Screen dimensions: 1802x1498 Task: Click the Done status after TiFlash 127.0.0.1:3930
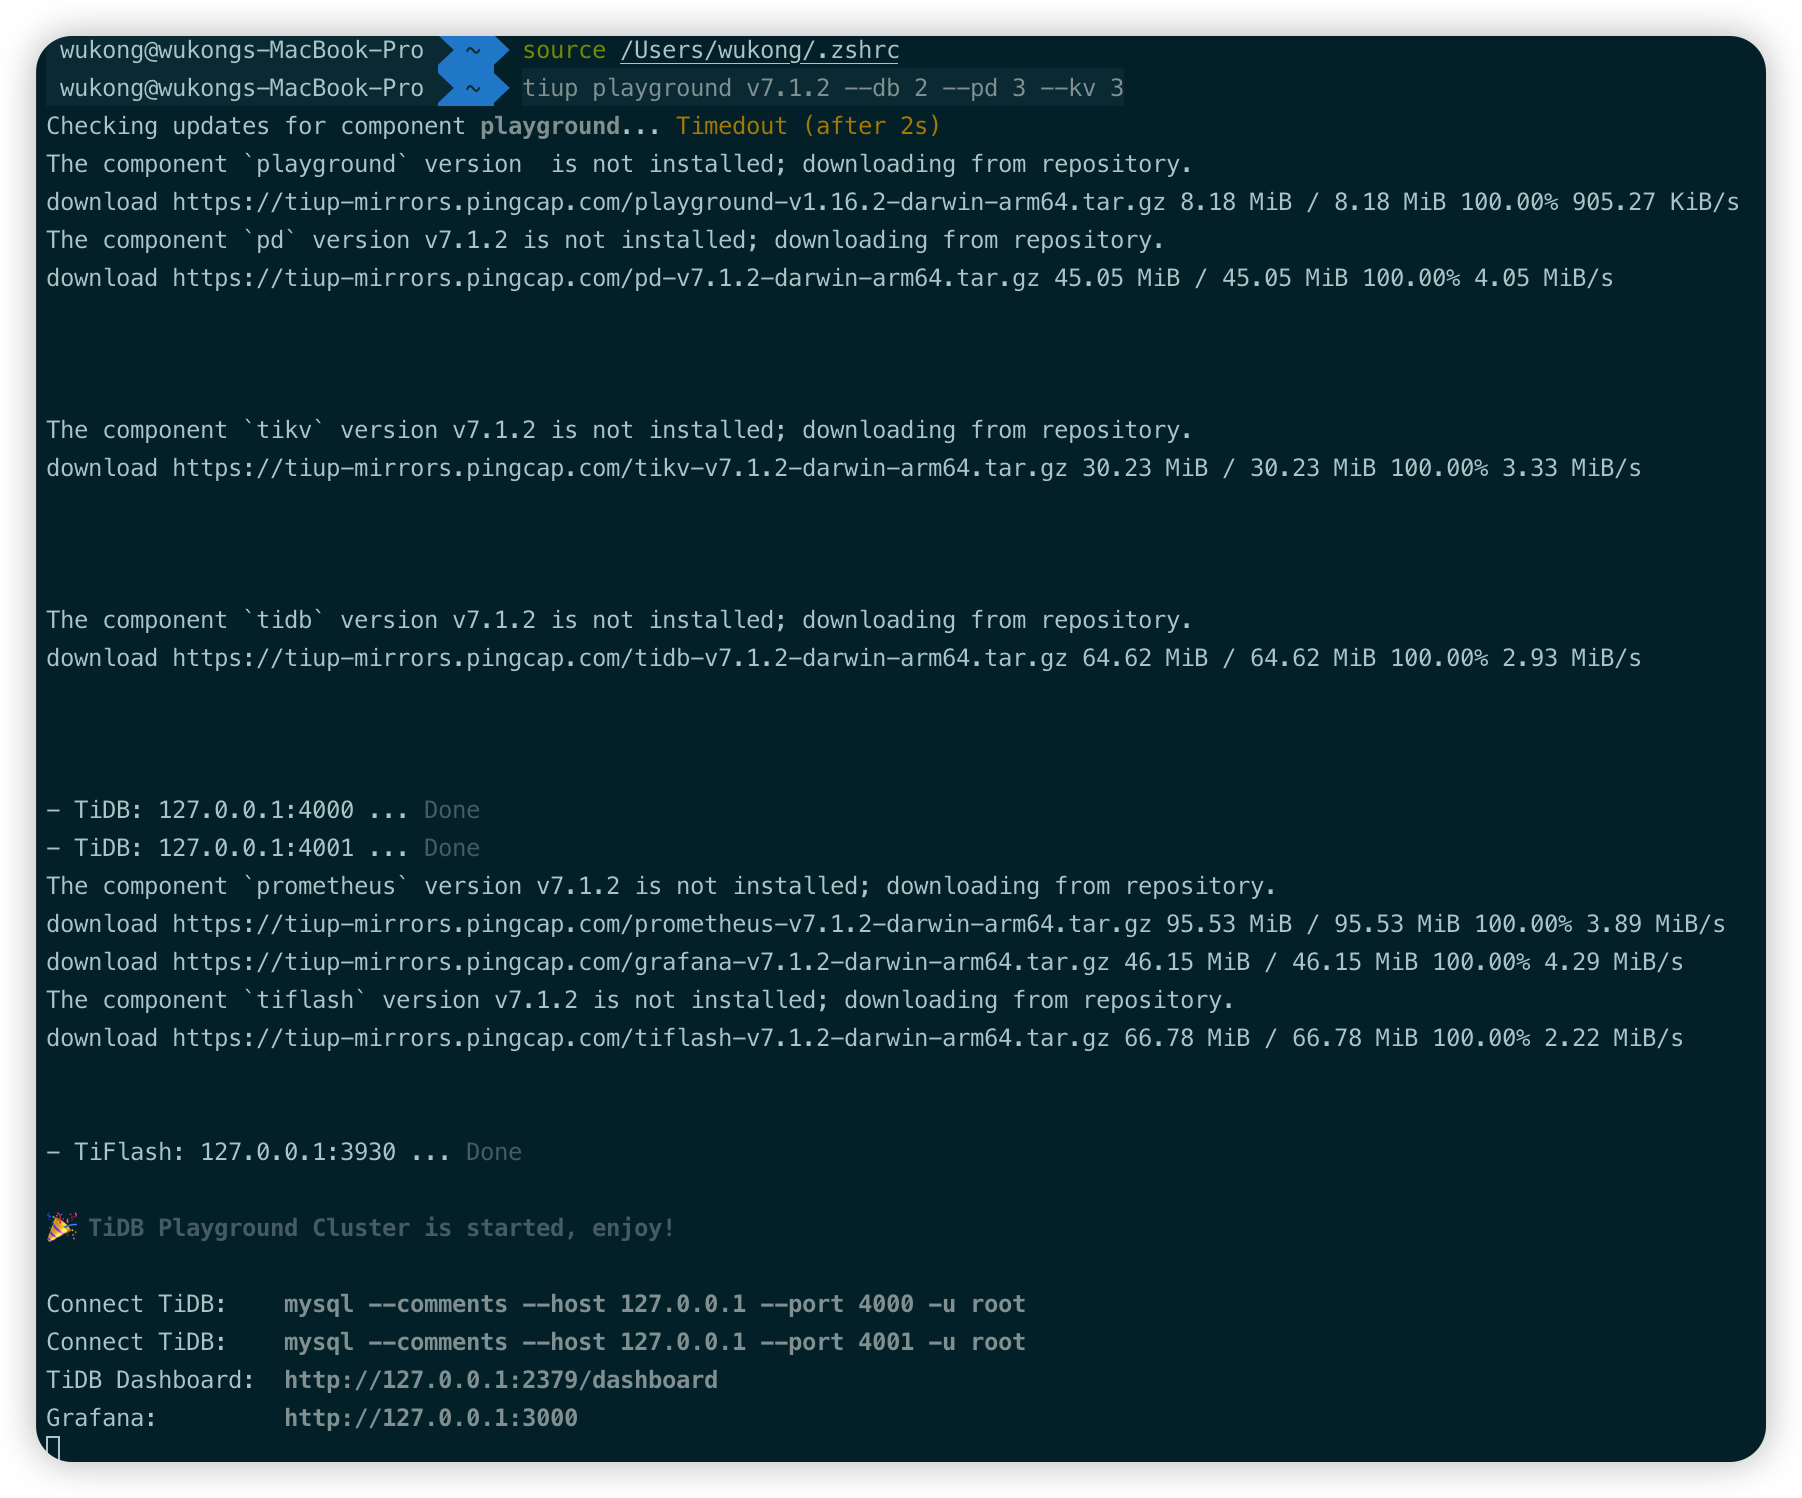tap(493, 1152)
